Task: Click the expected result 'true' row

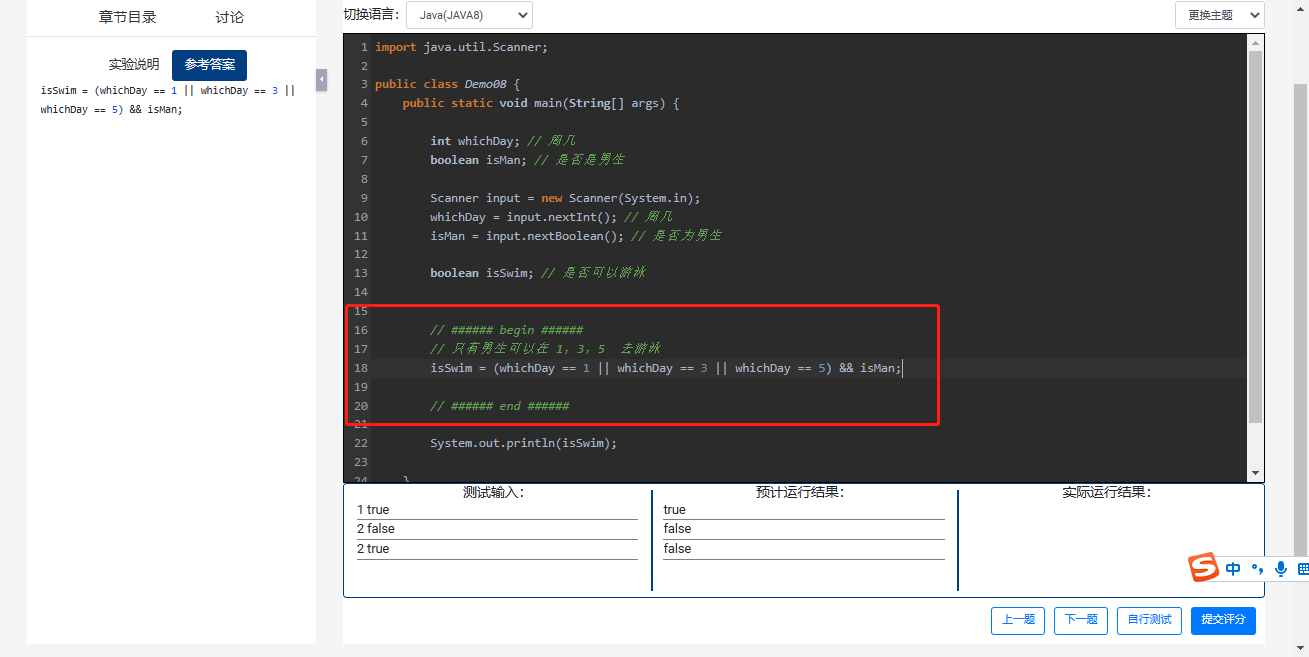Action: (x=804, y=510)
